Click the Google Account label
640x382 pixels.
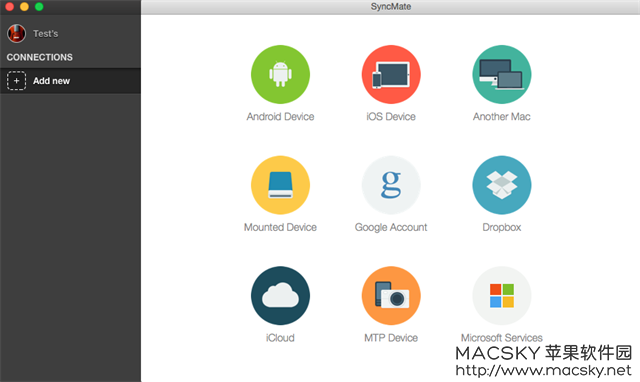tap(391, 227)
